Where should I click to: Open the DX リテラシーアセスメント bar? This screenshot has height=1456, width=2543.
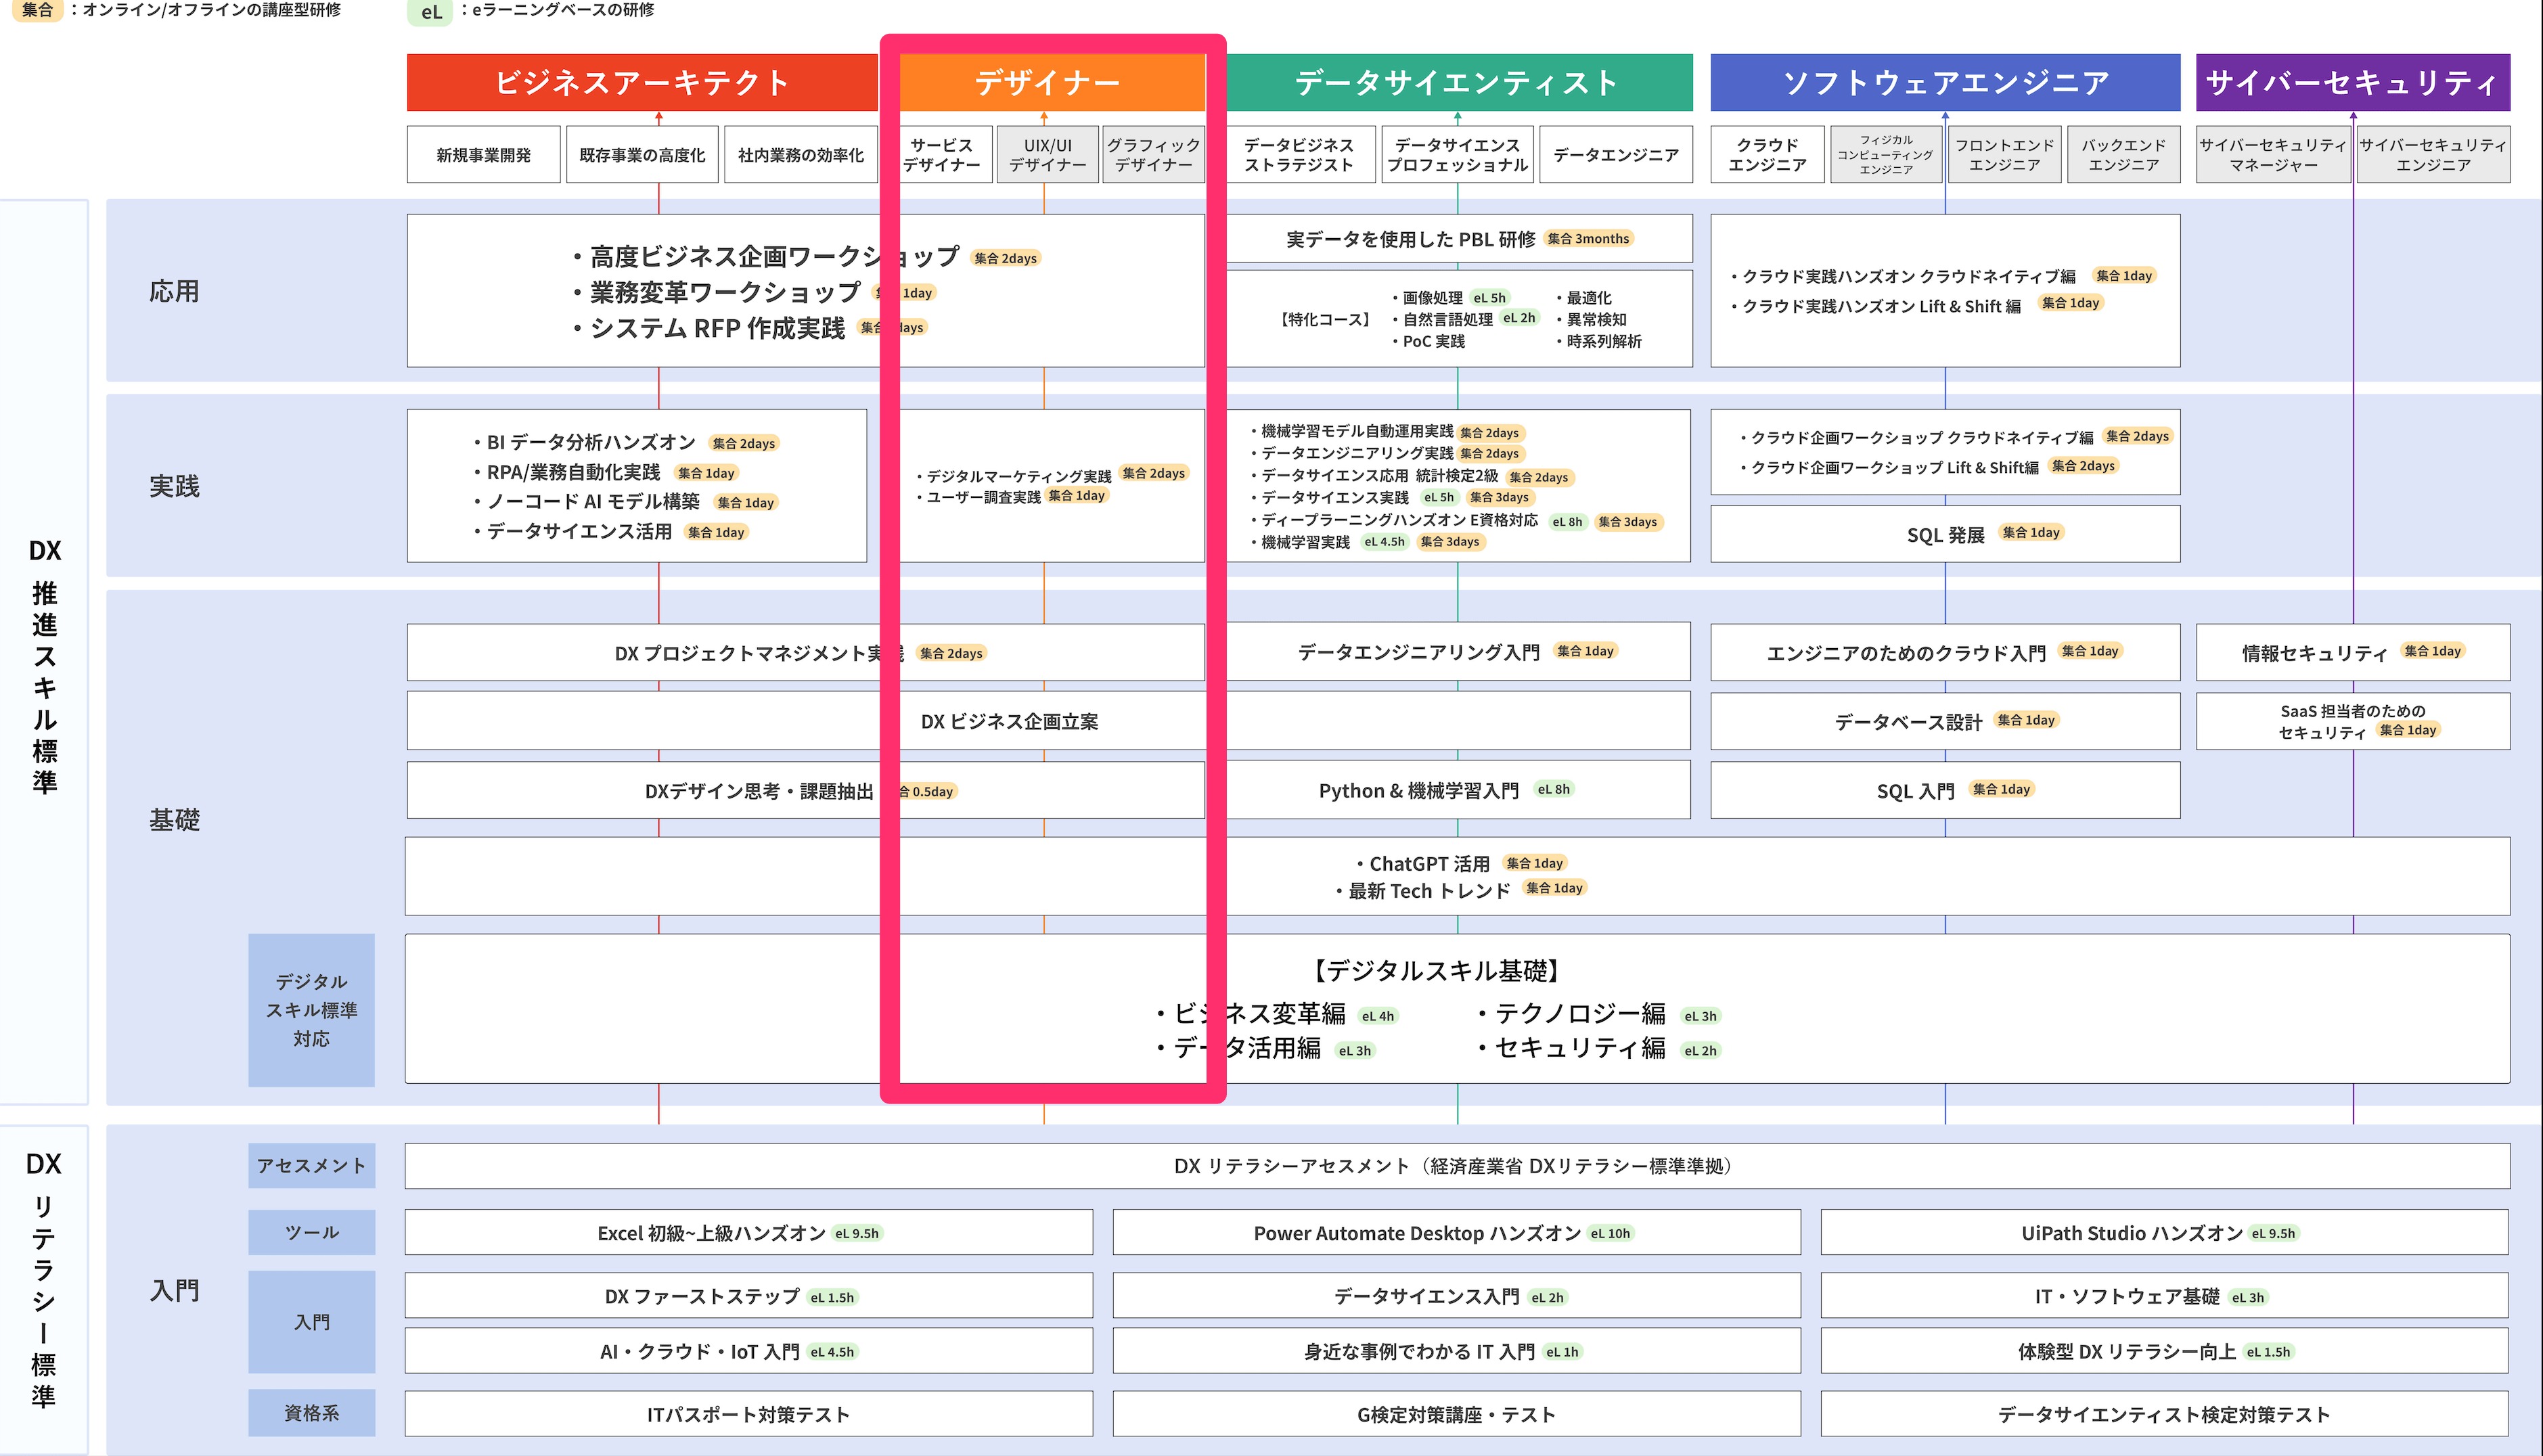tap(1456, 1166)
